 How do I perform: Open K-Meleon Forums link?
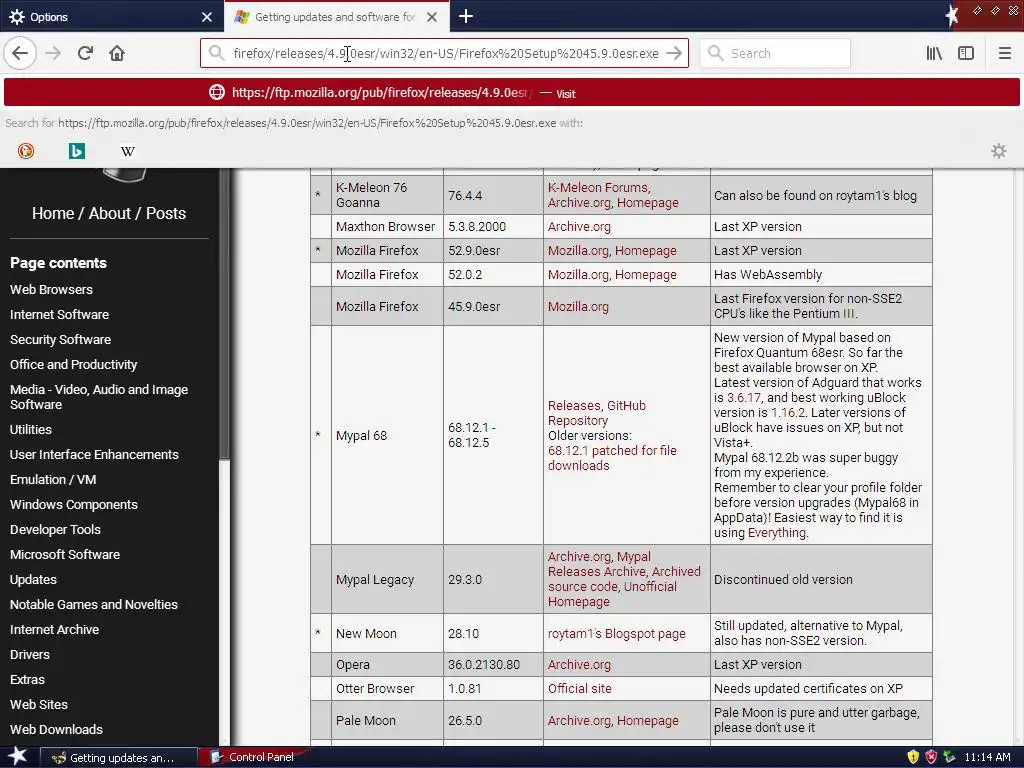598,187
